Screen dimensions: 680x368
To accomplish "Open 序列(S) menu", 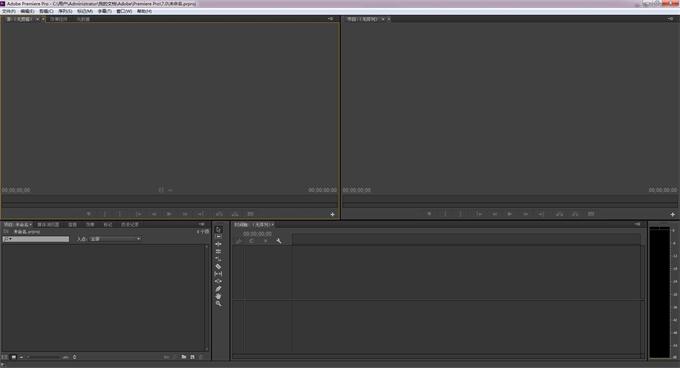I will [x=65, y=11].
